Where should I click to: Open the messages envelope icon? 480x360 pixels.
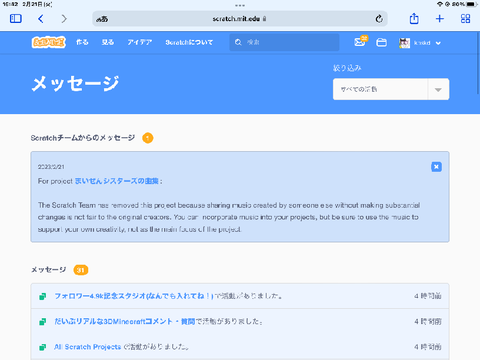point(361,42)
